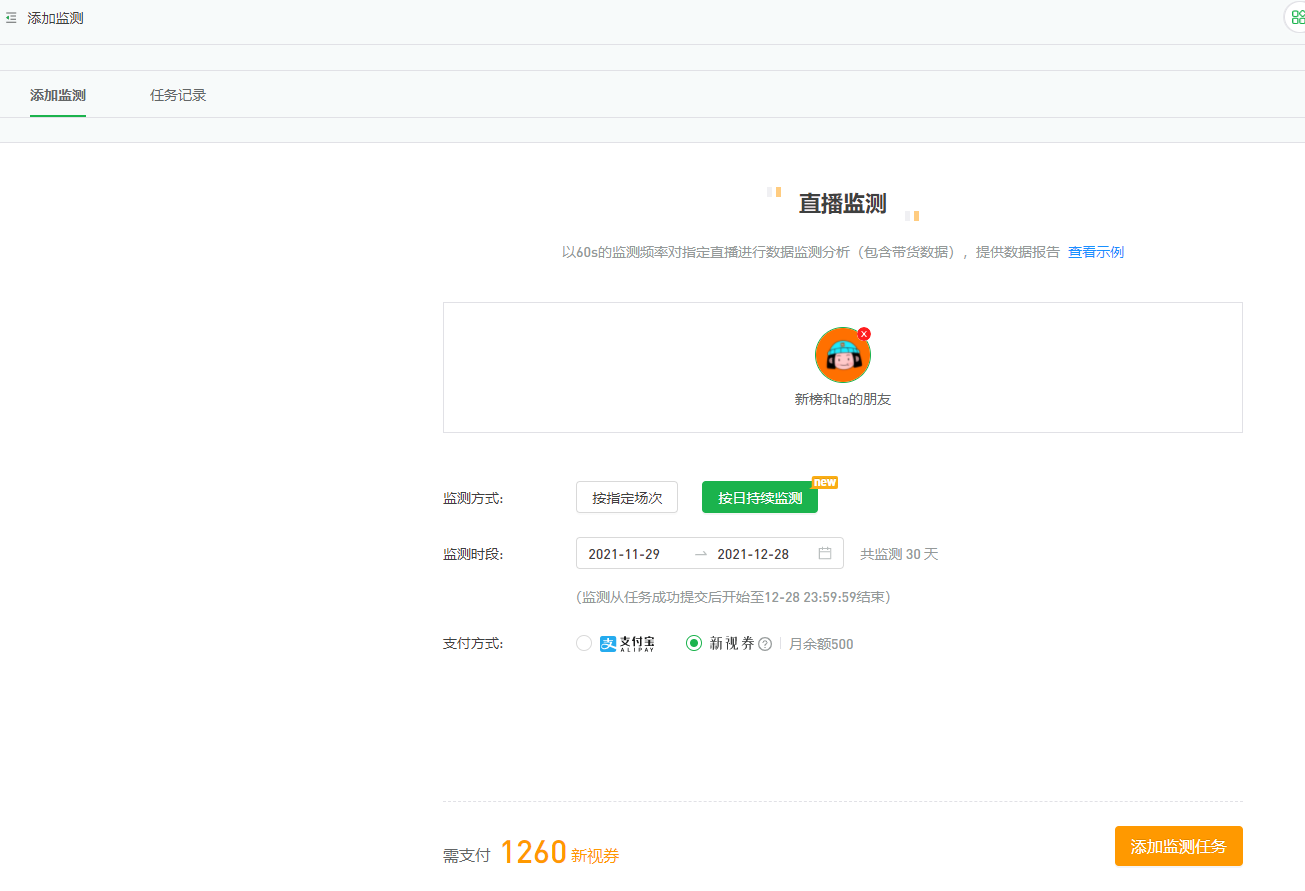Open the calendar icon in date range
The height and width of the screenshot is (891, 1305).
(x=825, y=553)
